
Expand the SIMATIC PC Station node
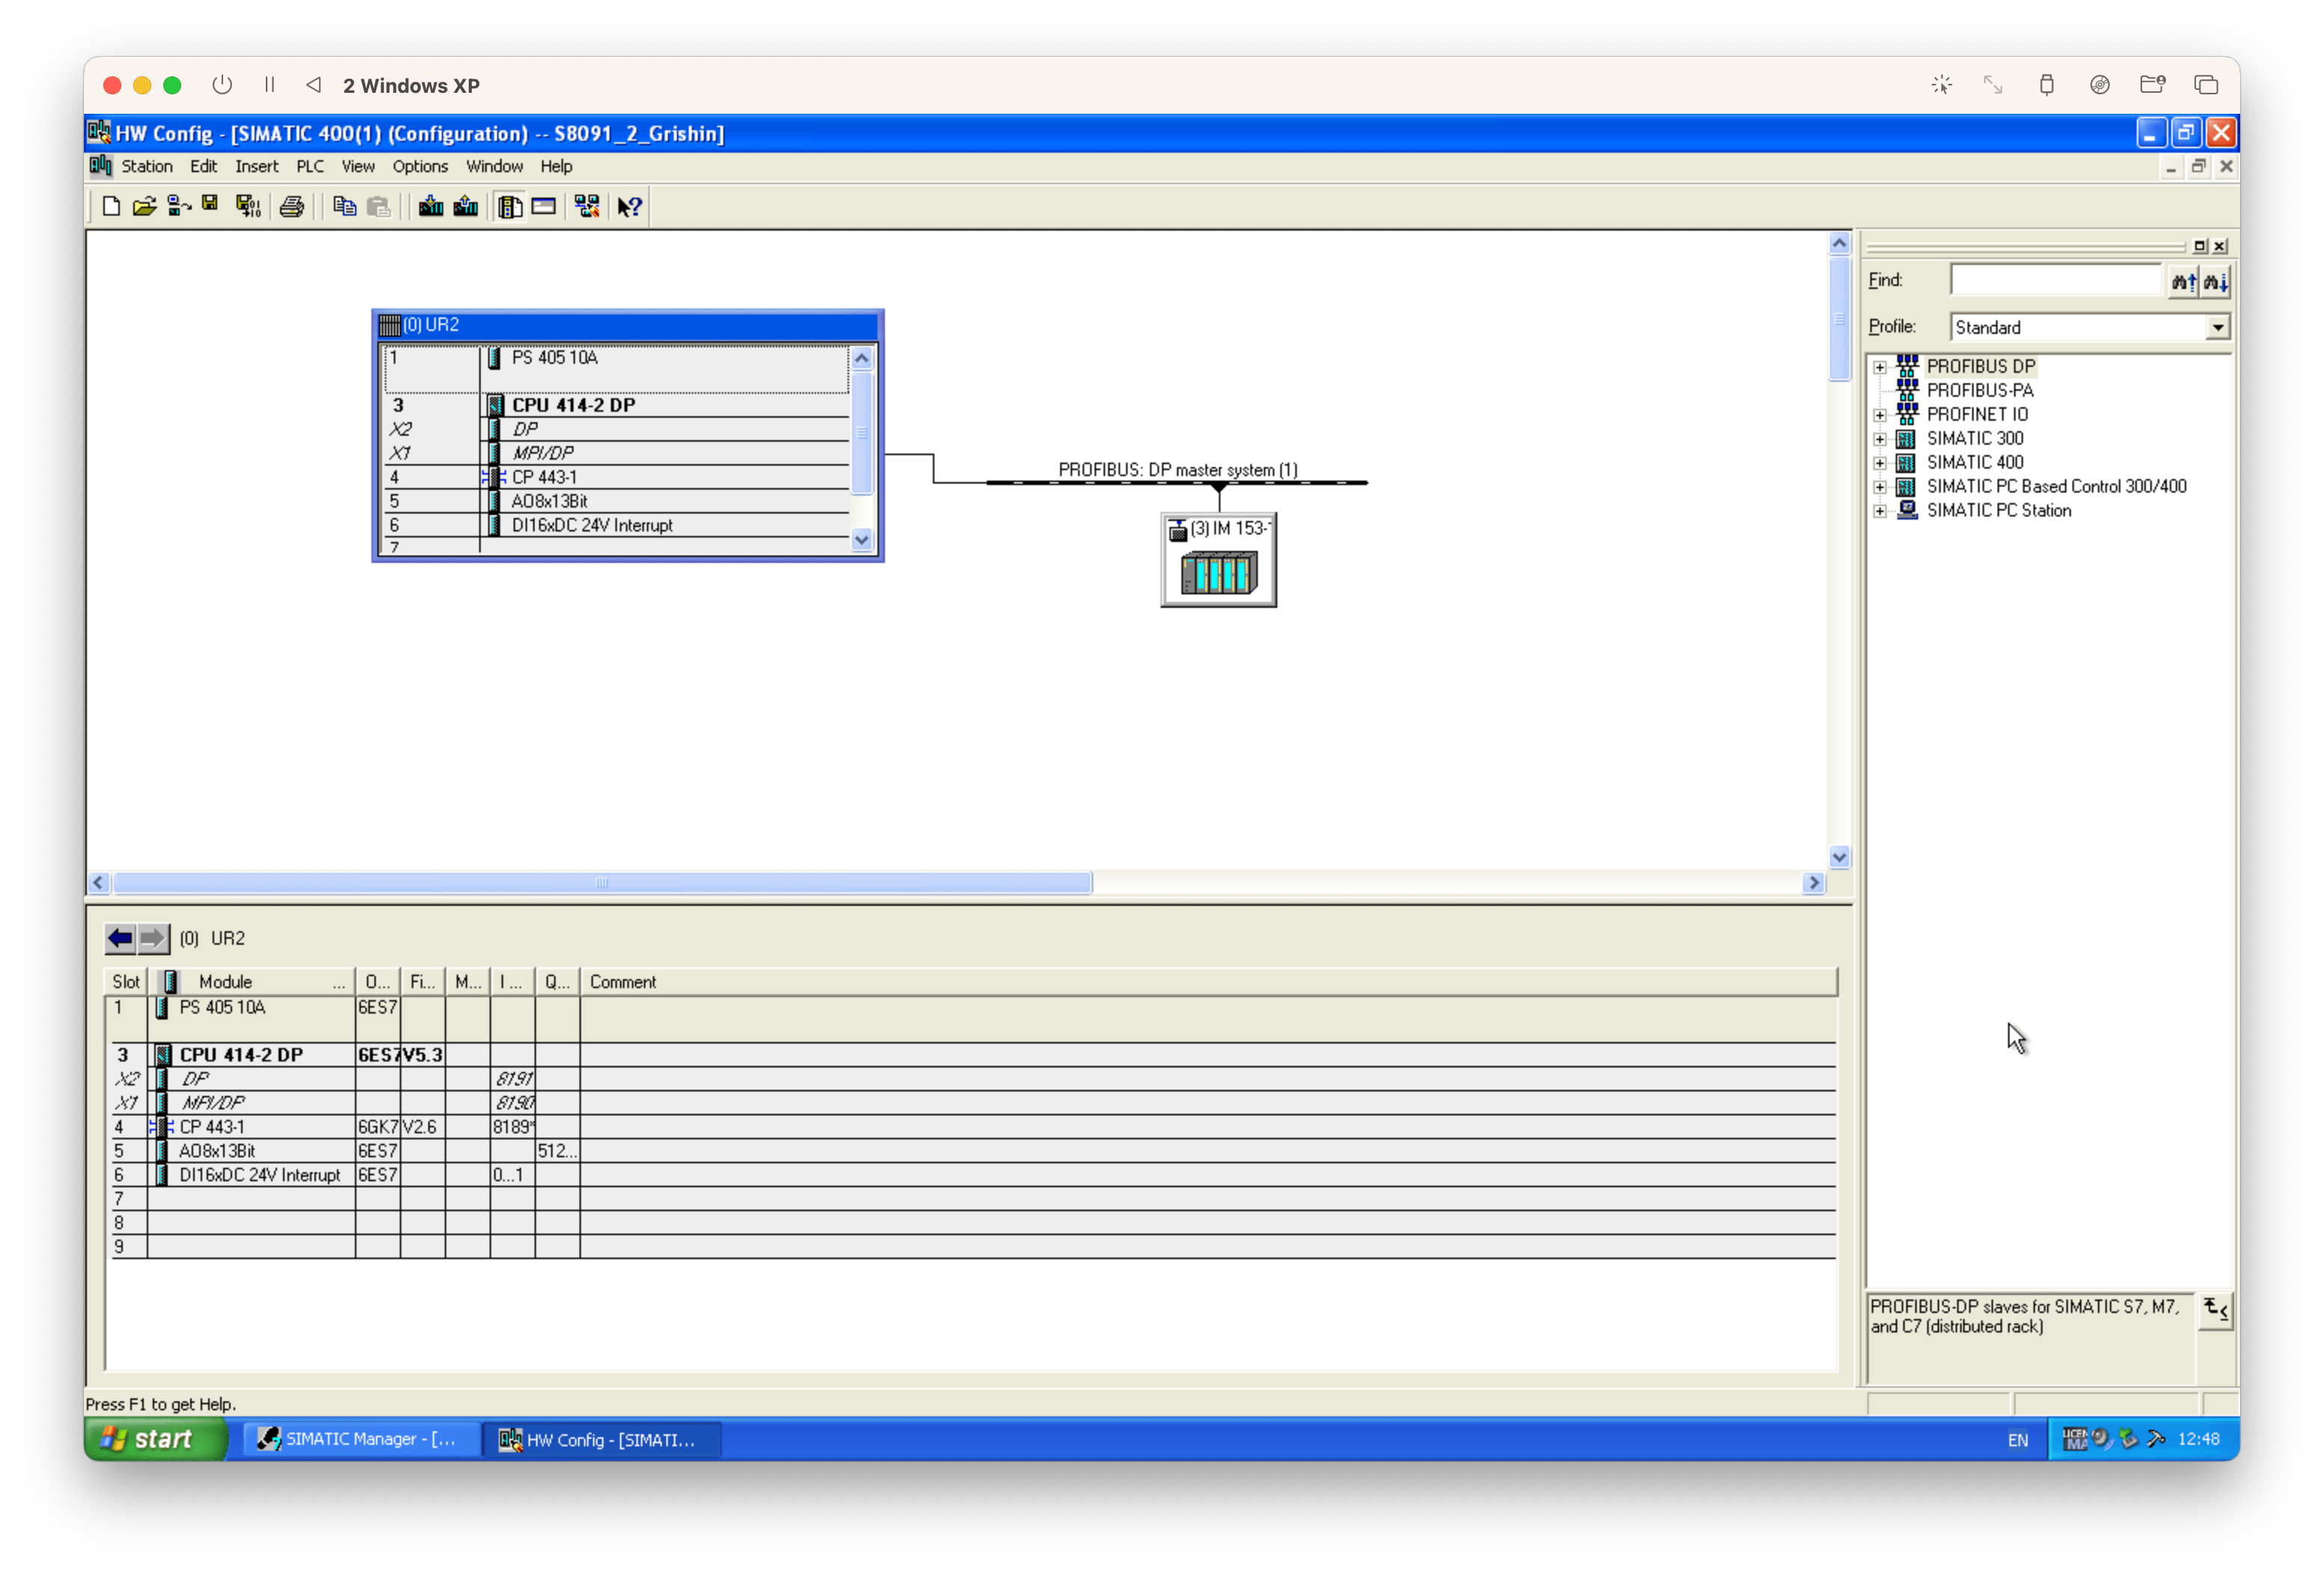tap(1879, 511)
